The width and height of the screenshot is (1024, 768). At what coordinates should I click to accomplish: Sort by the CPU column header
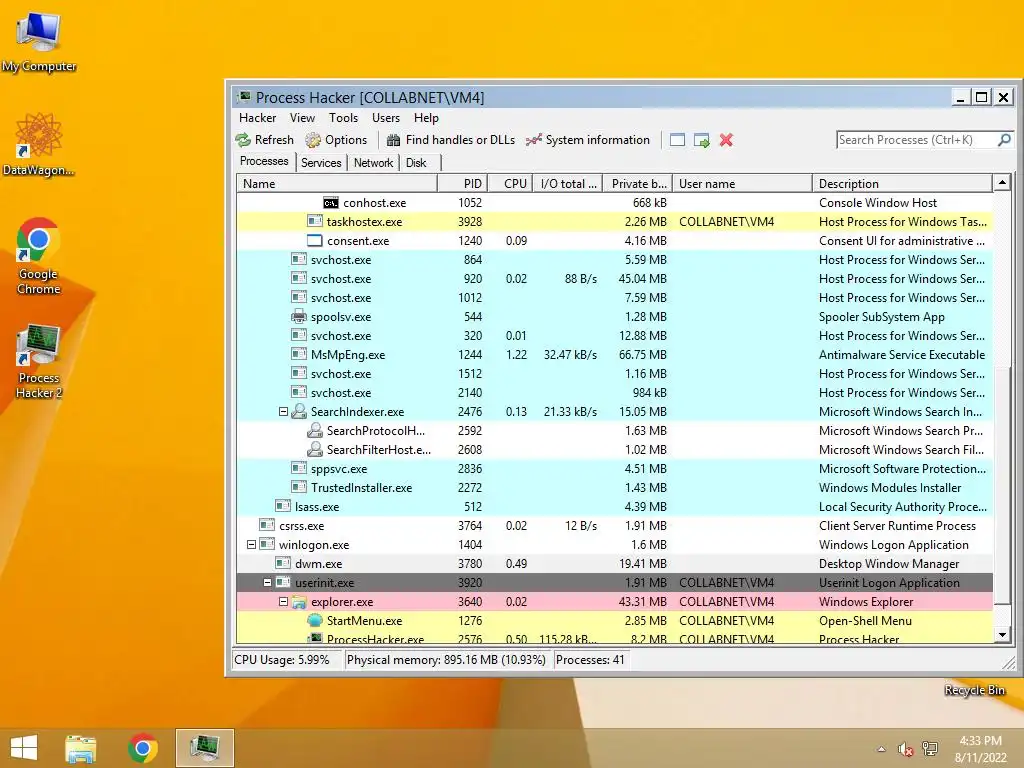(509, 184)
